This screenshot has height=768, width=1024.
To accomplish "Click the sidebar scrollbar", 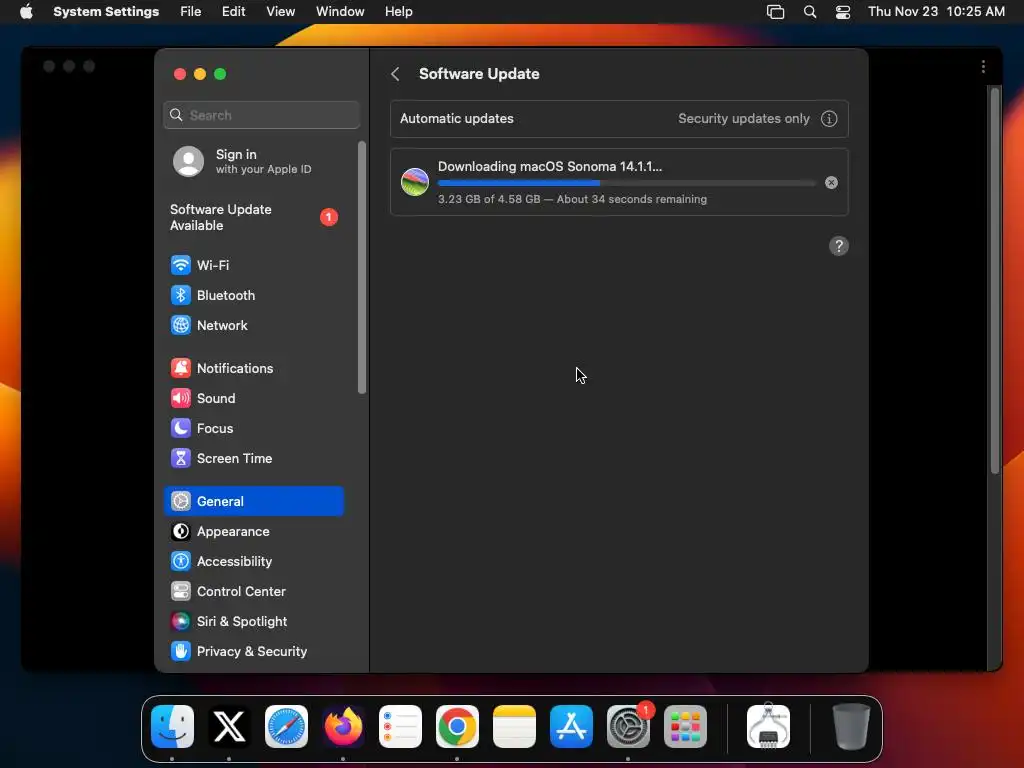I will (362, 268).
